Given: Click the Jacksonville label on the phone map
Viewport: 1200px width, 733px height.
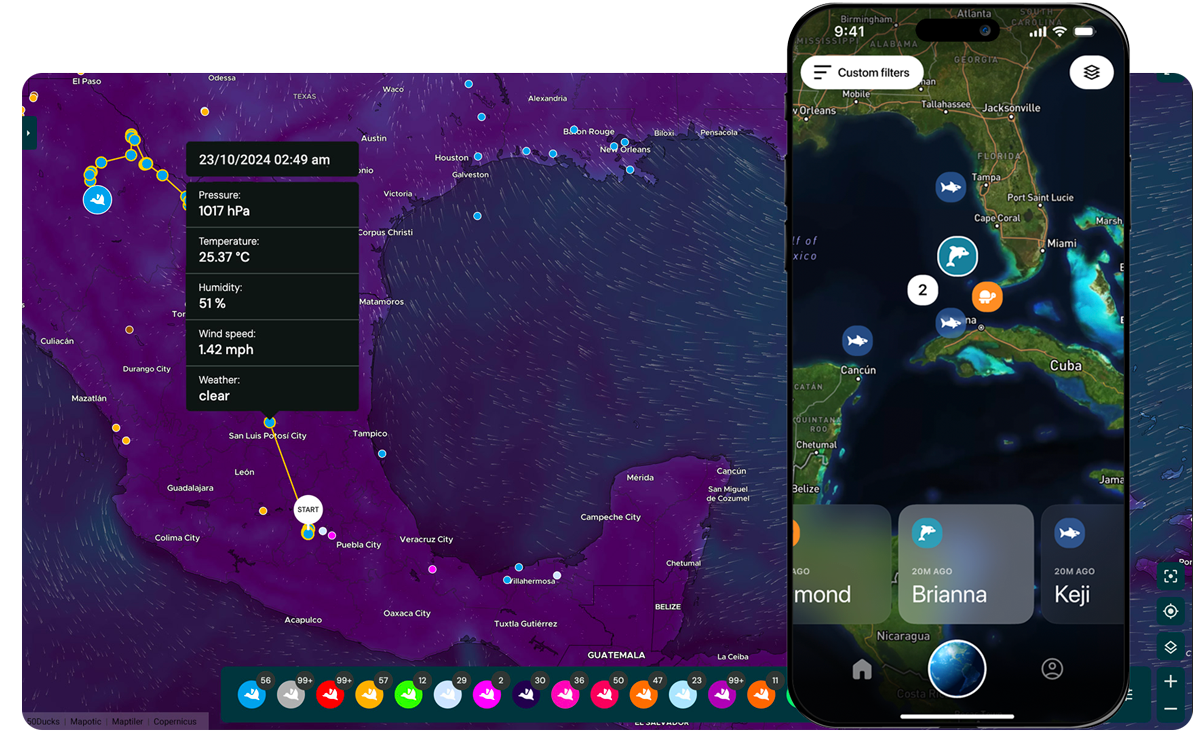Looking at the screenshot, I should coord(1011,108).
